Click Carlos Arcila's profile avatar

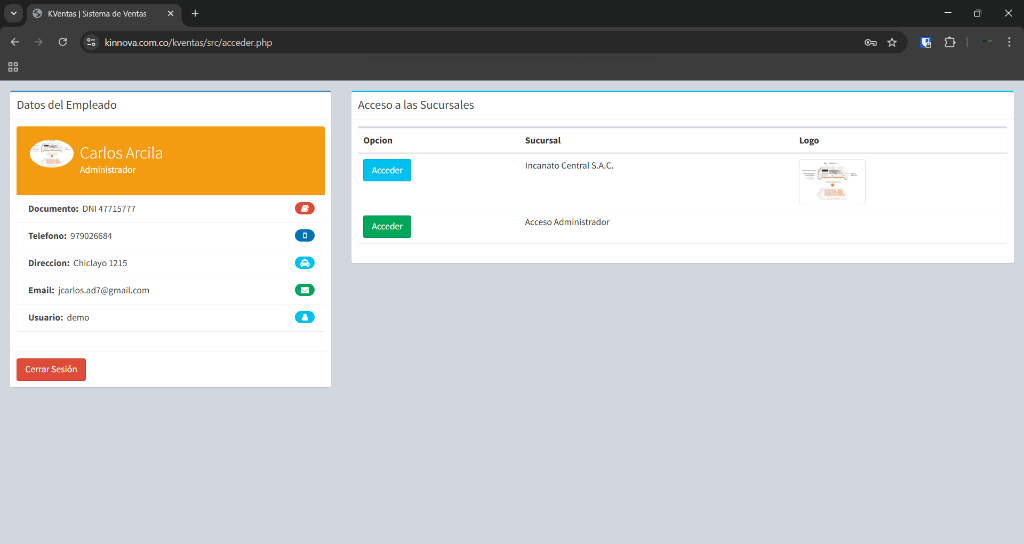coord(52,153)
